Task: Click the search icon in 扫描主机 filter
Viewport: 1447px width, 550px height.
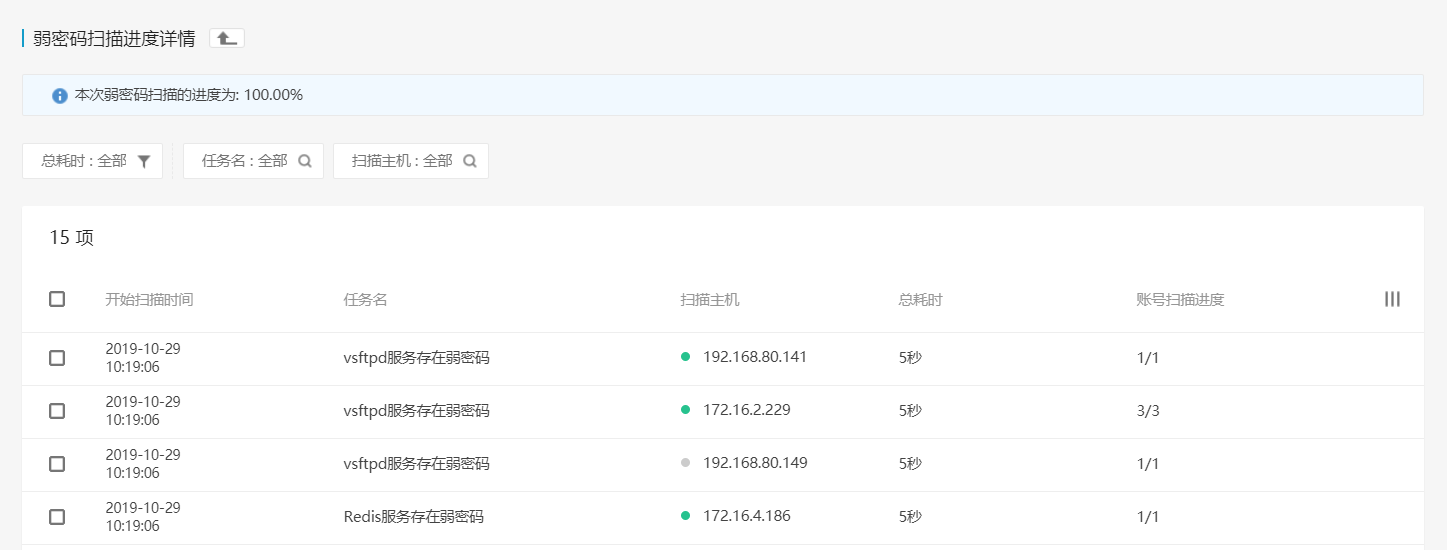Action: pos(470,161)
